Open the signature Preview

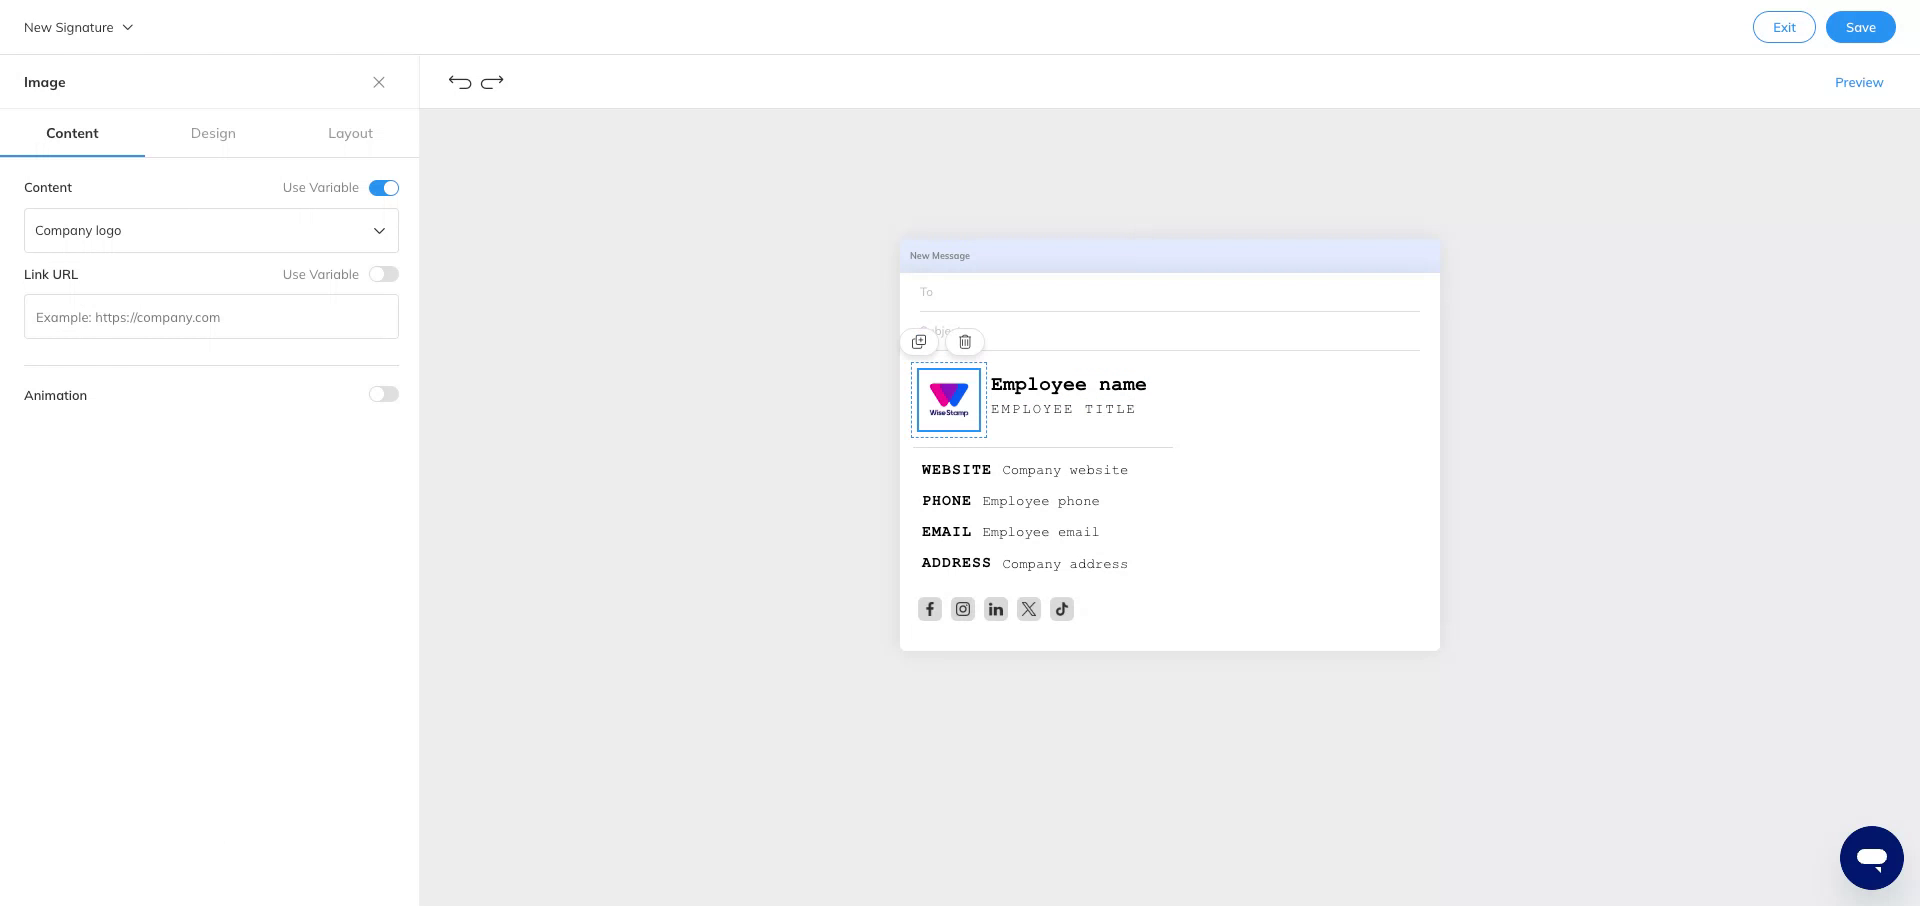[1859, 82]
